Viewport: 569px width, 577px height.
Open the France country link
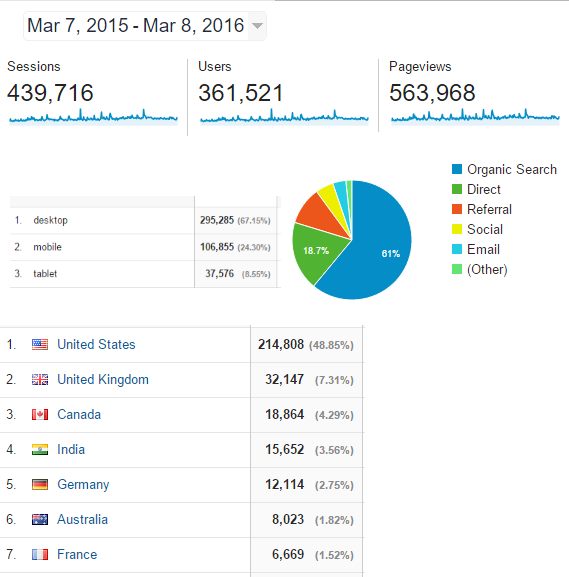pyautogui.click(x=77, y=554)
